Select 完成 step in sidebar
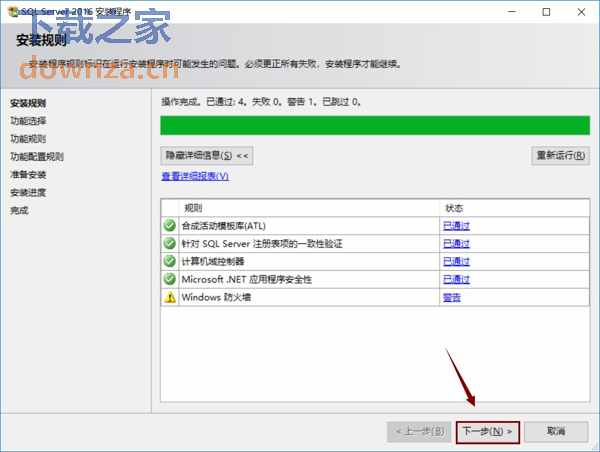This screenshot has height=452, width=600. pos(20,210)
